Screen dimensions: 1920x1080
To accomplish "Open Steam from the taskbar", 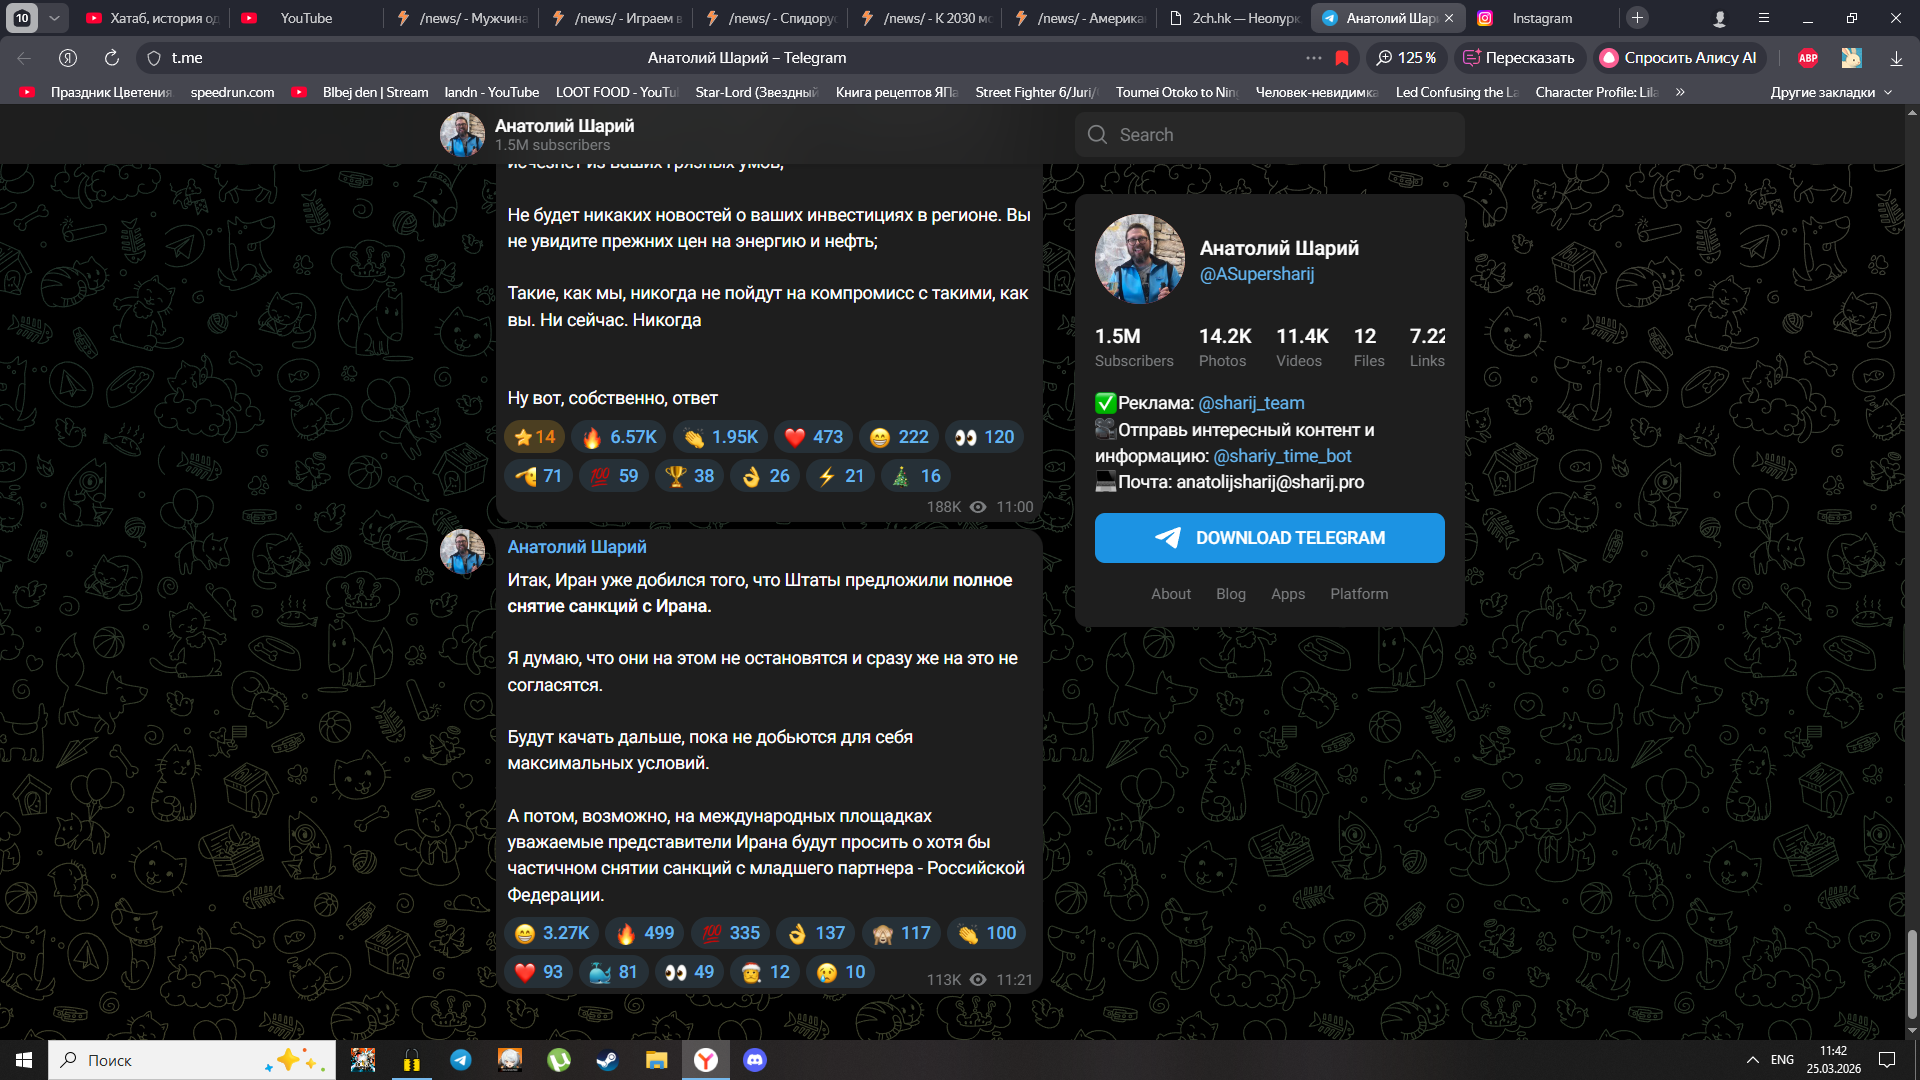I will click(607, 1060).
